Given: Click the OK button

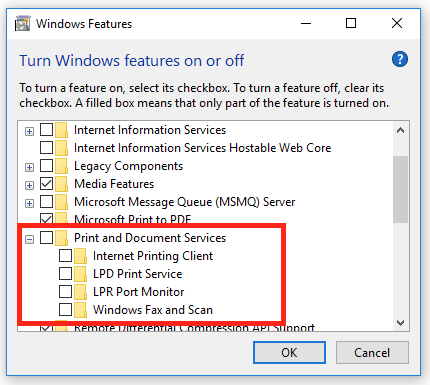Looking at the screenshot, I should (x=289, y=352).
